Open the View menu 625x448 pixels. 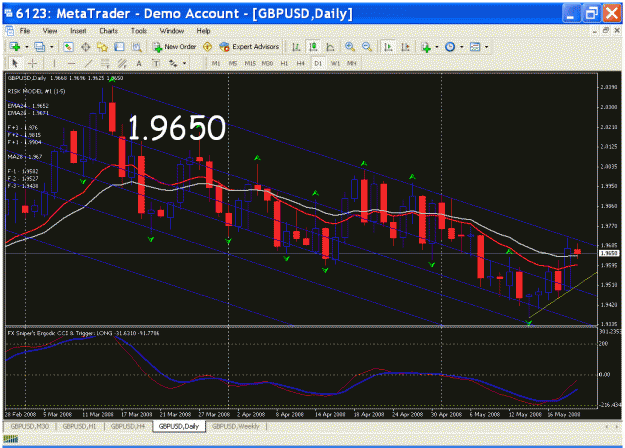point(50,31)
